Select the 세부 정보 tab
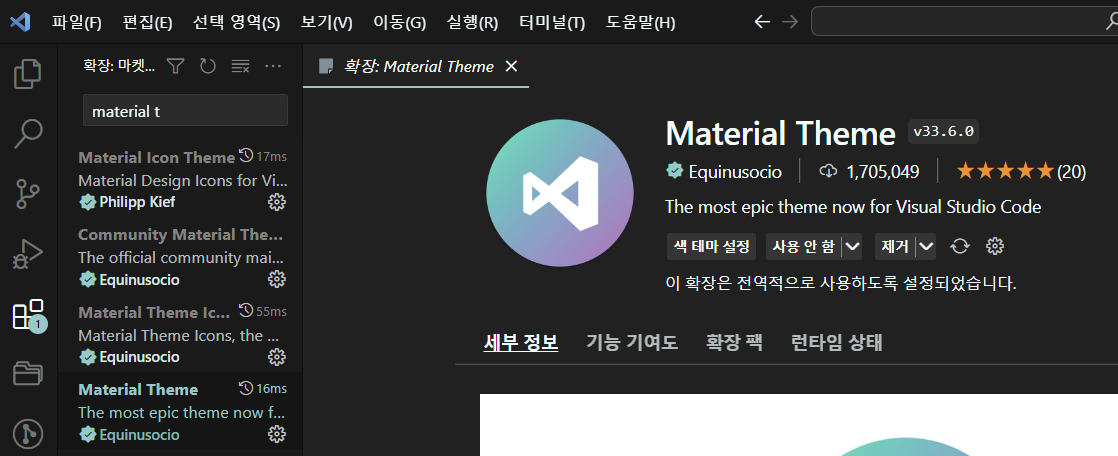Viewport: 1118px width, 456px height. pos(520,343)
